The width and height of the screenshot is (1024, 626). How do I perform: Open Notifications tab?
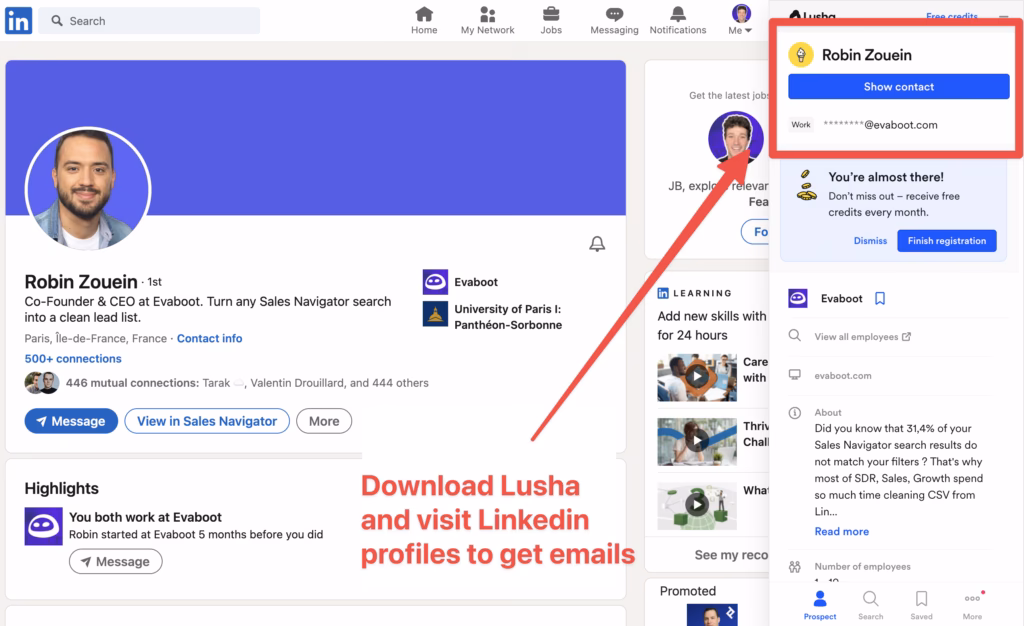tap(678, 20)
